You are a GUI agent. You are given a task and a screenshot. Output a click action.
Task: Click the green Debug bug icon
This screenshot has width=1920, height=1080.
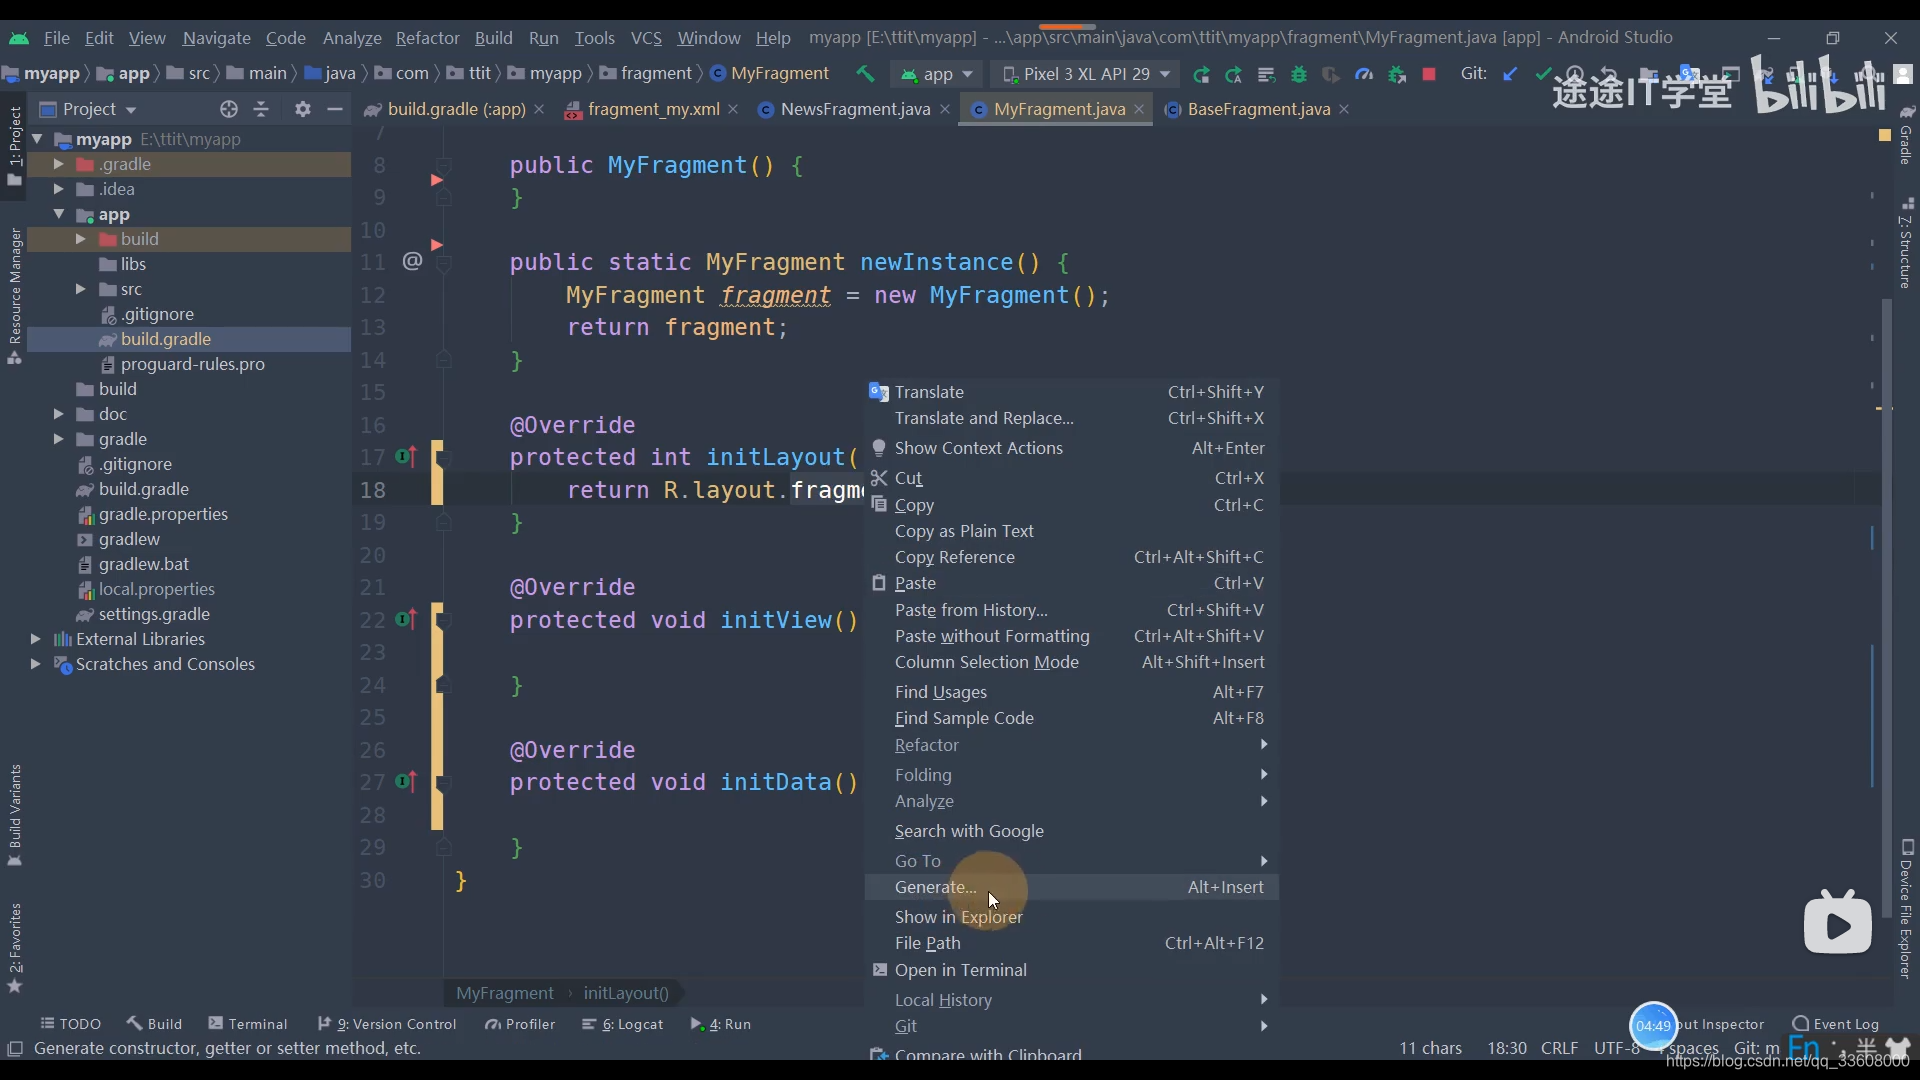tap(1299, 74)
